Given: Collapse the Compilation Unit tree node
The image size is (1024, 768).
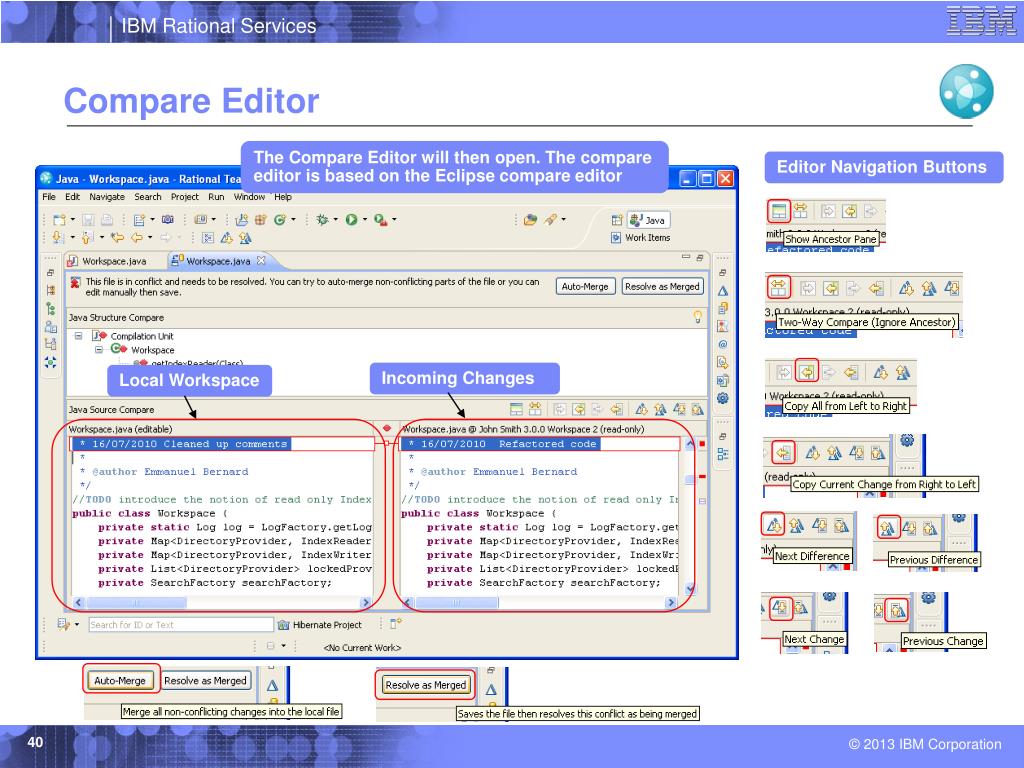Looking at the screenshot, I should click(x=78, y=336).
